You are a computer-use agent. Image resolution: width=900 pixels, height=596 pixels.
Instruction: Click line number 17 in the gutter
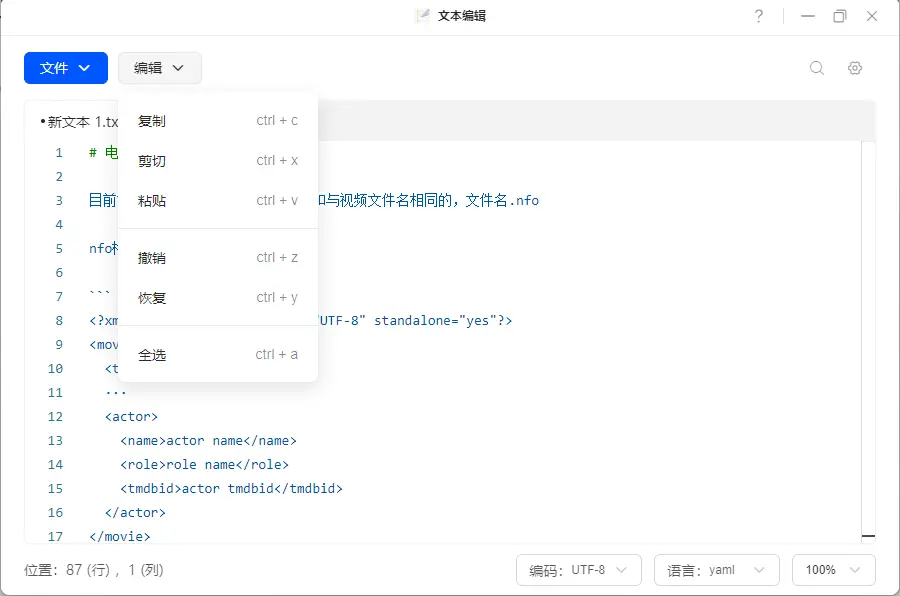(55, 537)
